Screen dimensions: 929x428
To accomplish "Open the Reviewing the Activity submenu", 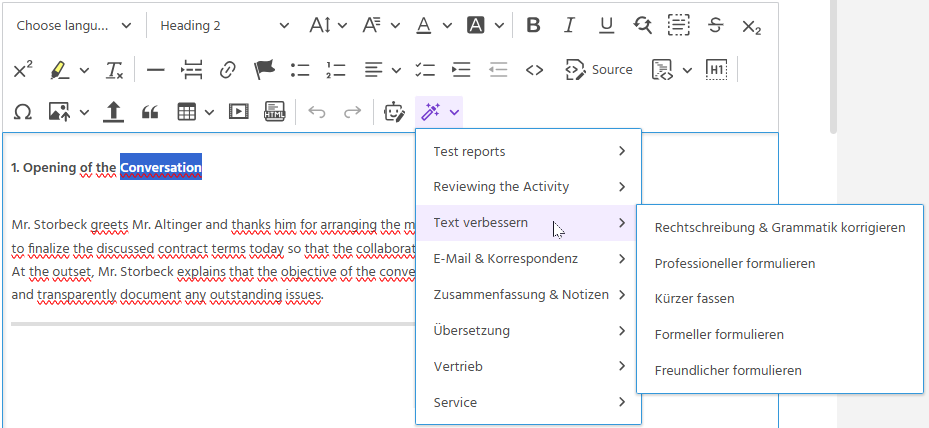I will tap(528, 187).
